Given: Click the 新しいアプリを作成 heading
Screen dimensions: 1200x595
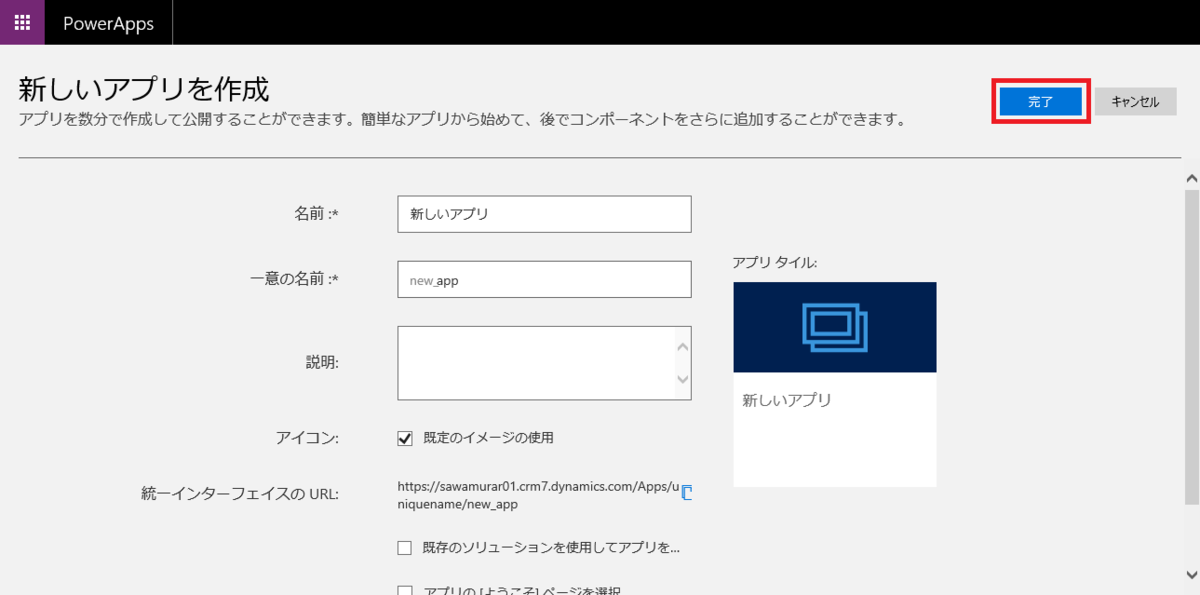Looking at the screenshot, I should click(x=144, y=88).
